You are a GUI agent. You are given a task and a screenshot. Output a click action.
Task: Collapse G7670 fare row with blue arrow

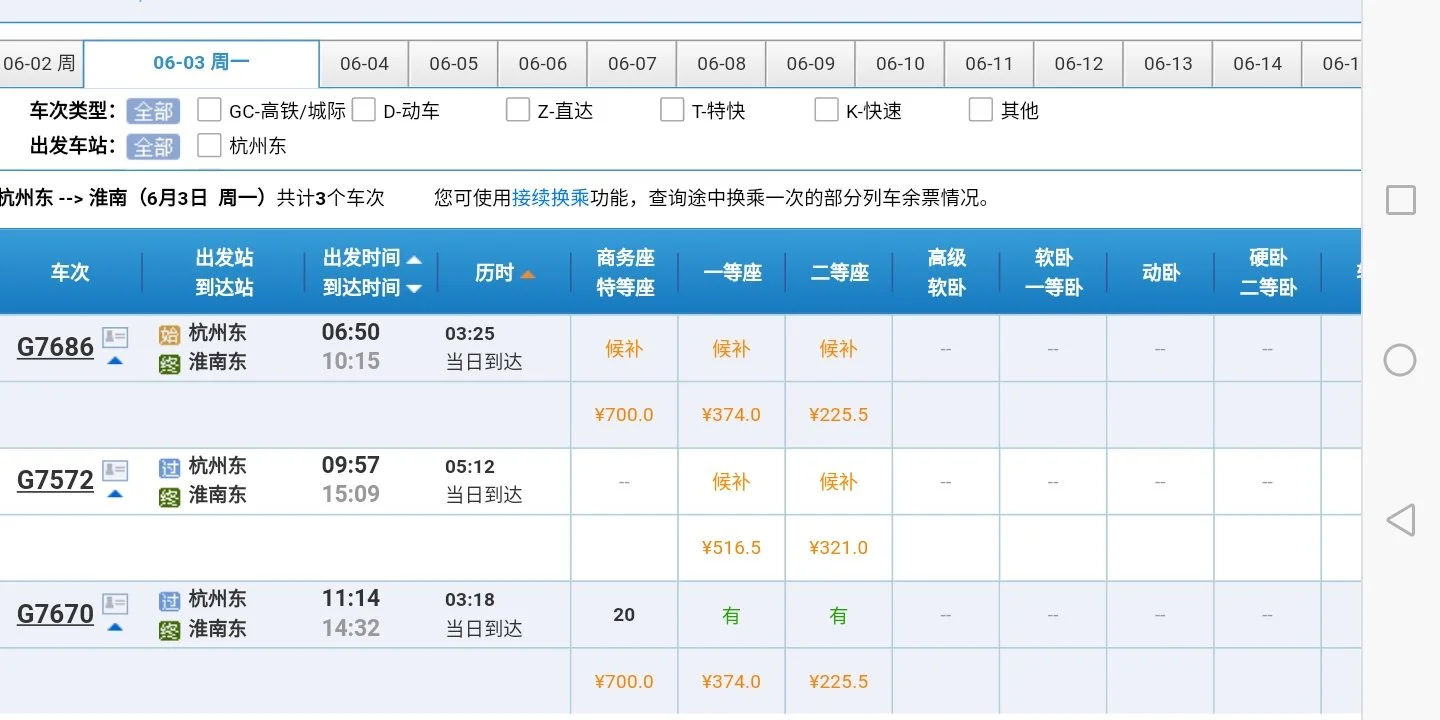pyautogui.click(x=115, y=625)
